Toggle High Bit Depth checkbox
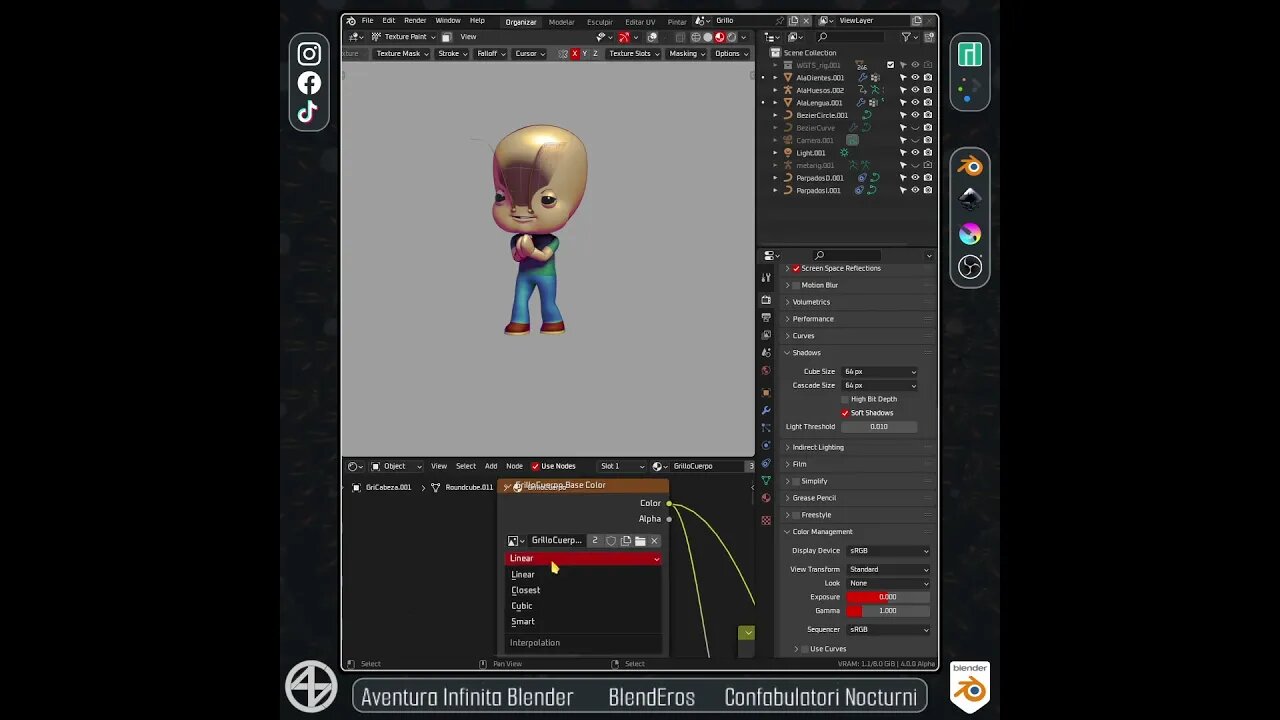The width and height of the screenshot is (1280, 720). [845, 399]
